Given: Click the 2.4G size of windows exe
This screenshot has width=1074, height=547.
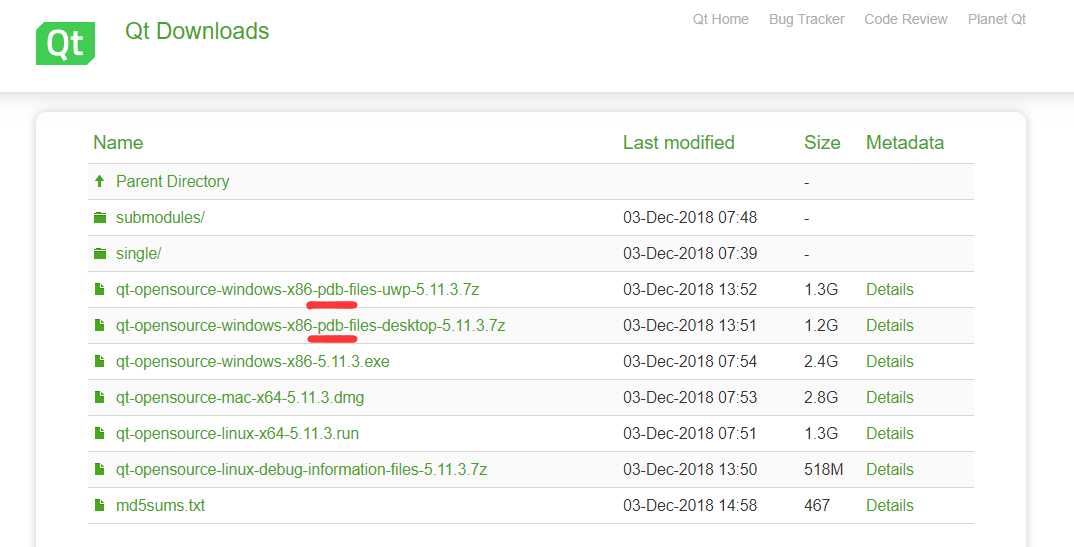Looking at the screenshot, I should [821, 361].
